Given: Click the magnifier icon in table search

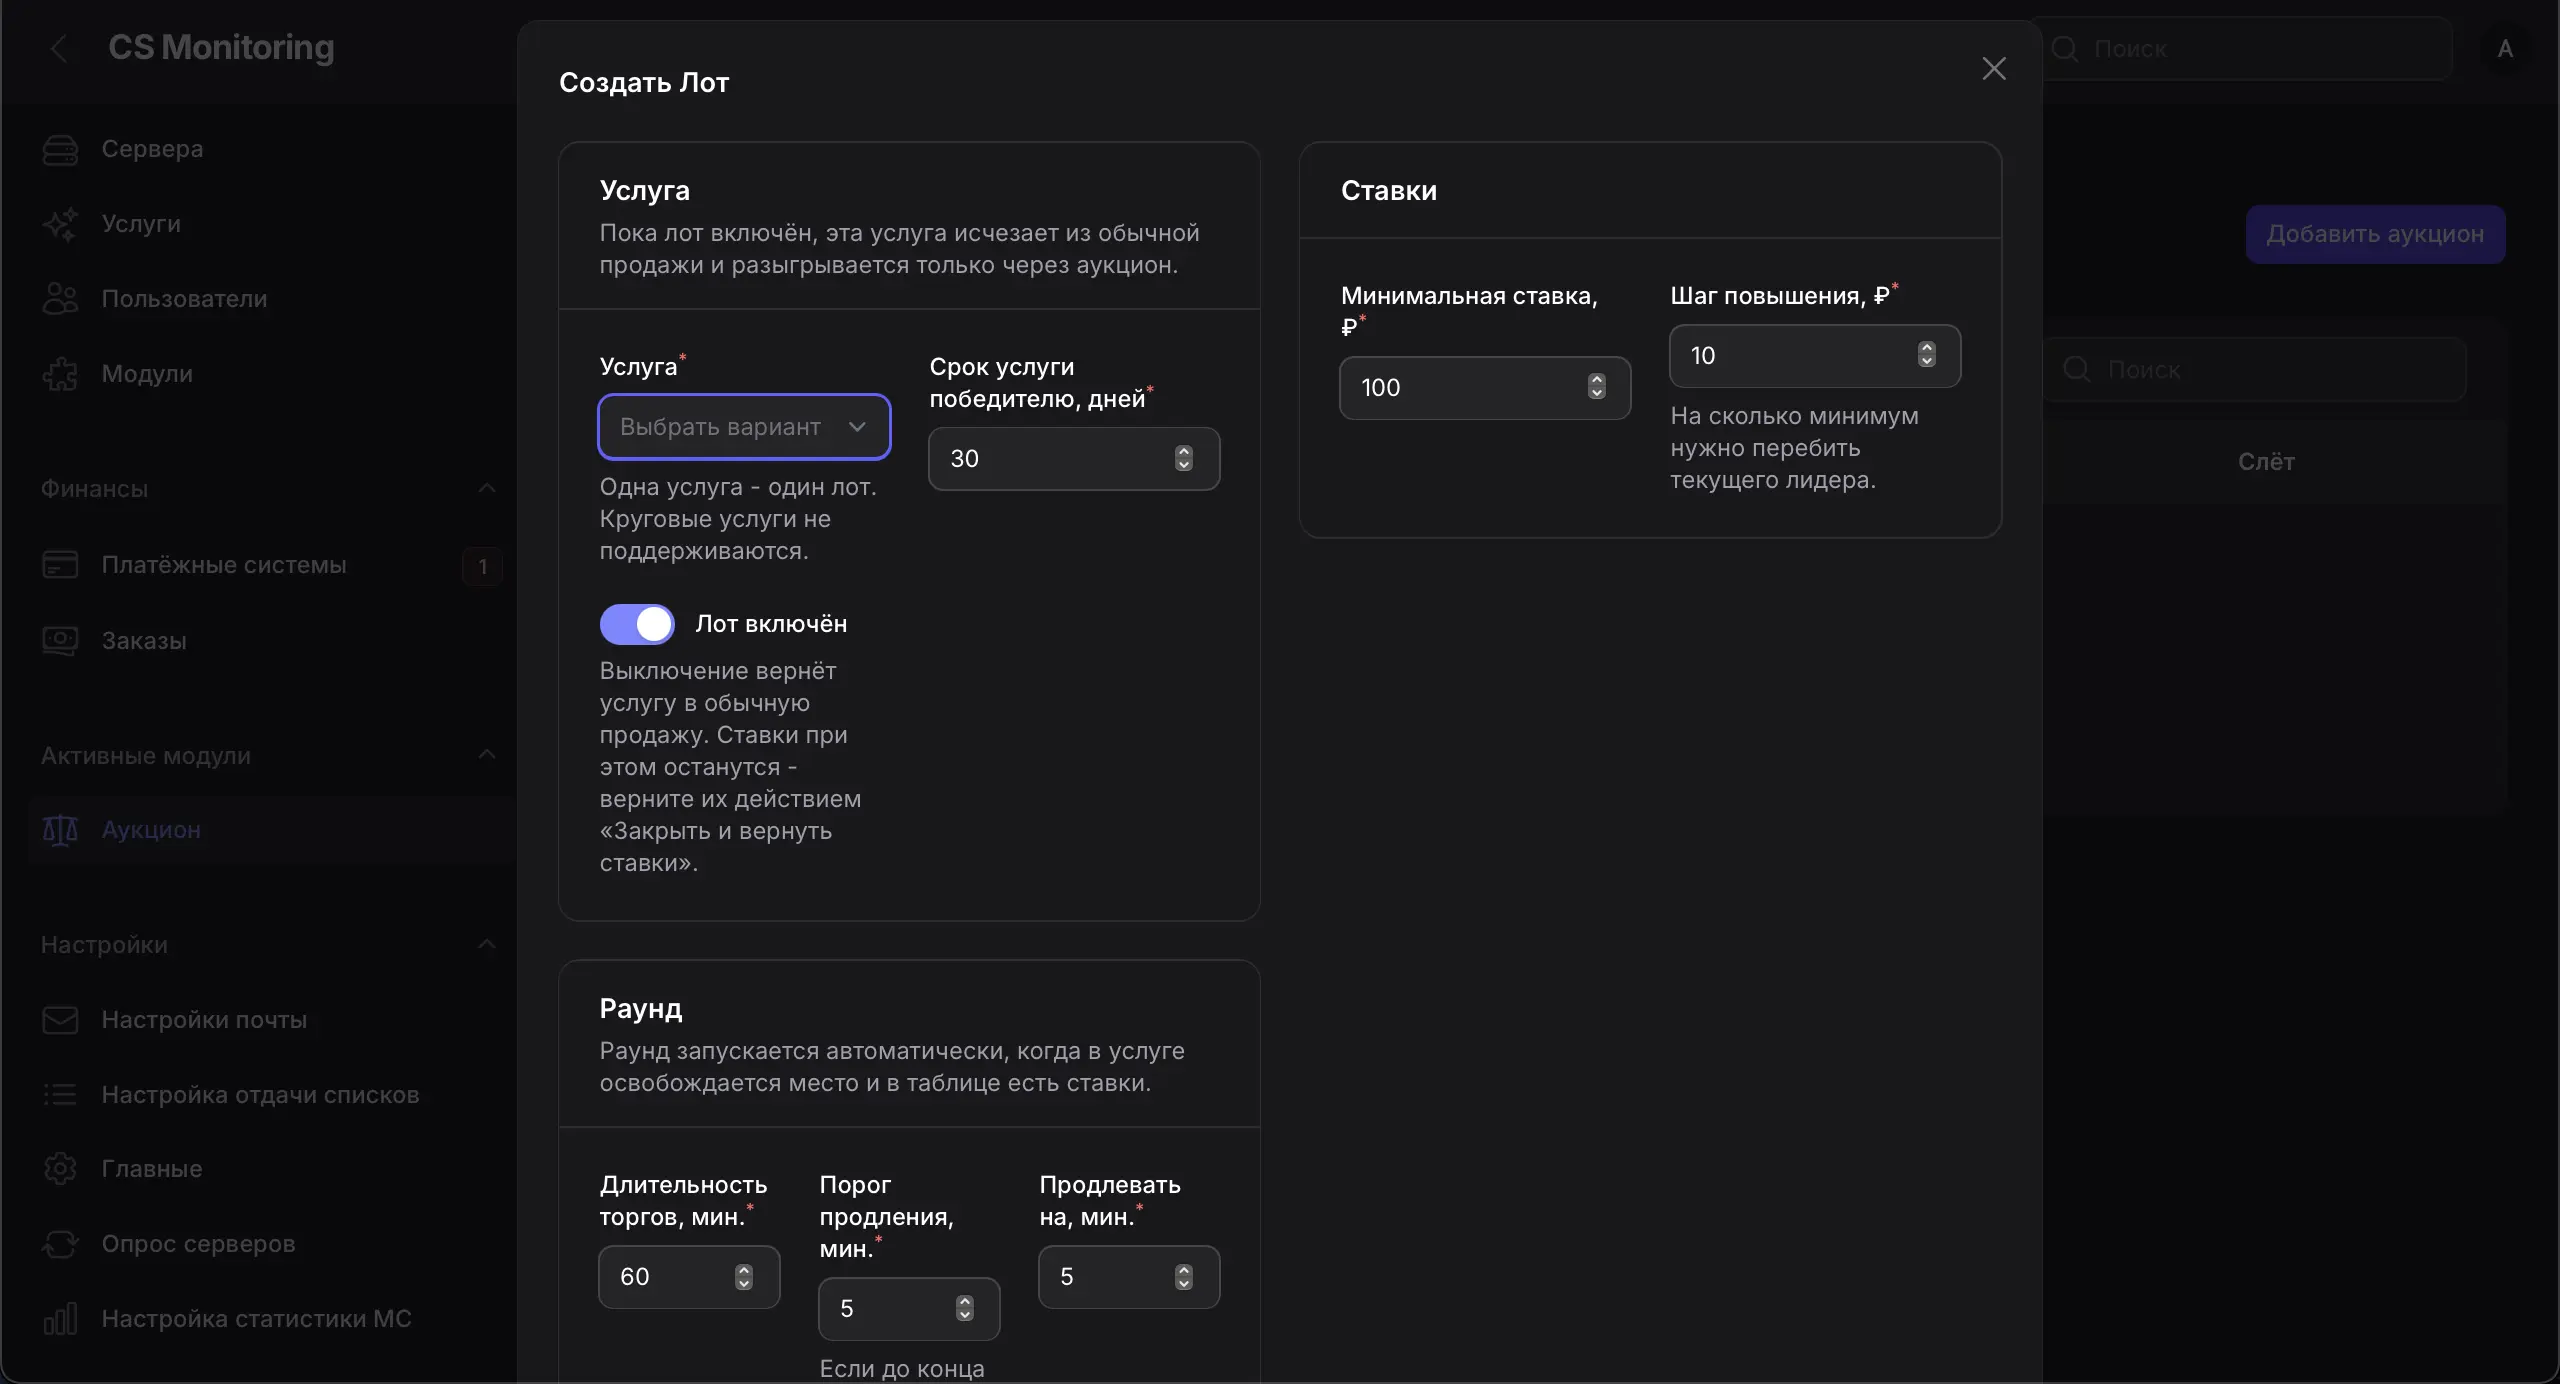Looking at the screenshot, I should 2077,370.
